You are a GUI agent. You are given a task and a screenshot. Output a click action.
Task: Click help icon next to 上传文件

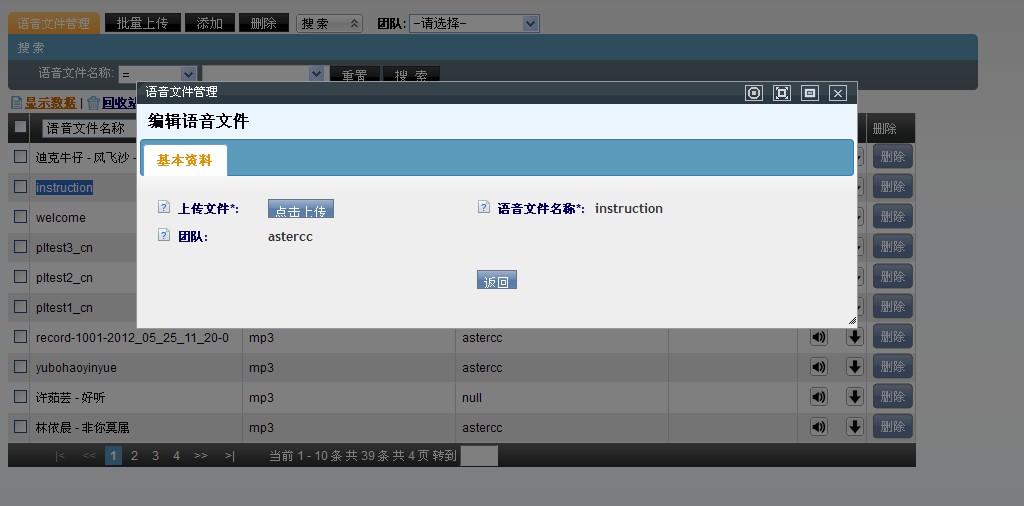[x=164, y=208]
